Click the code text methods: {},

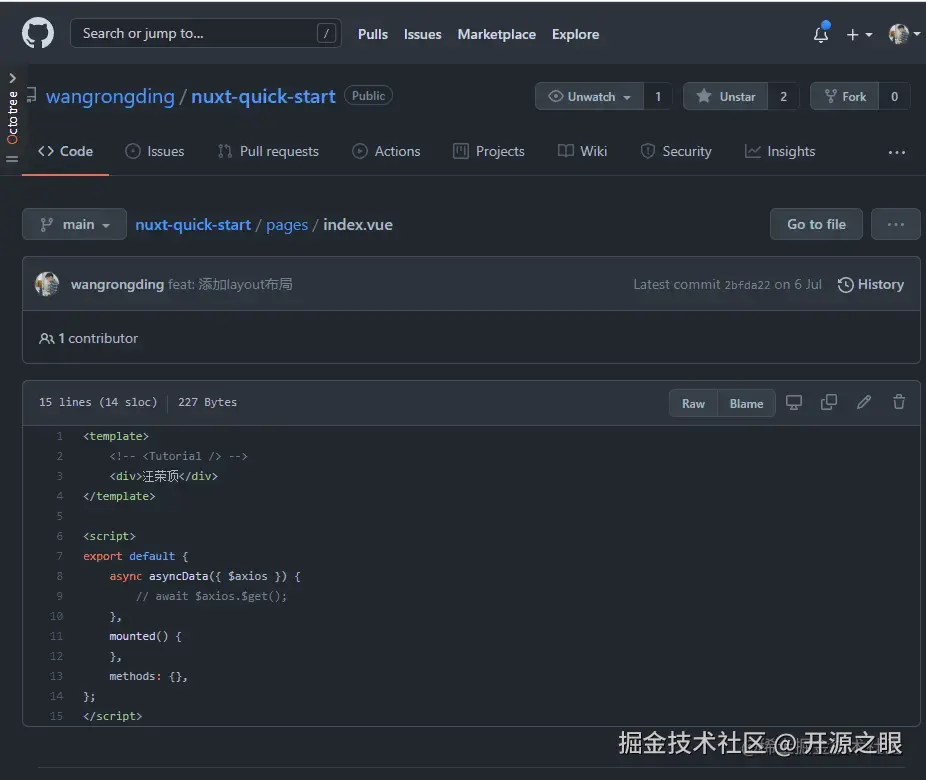pyautogui.click(x=148, y=677)
